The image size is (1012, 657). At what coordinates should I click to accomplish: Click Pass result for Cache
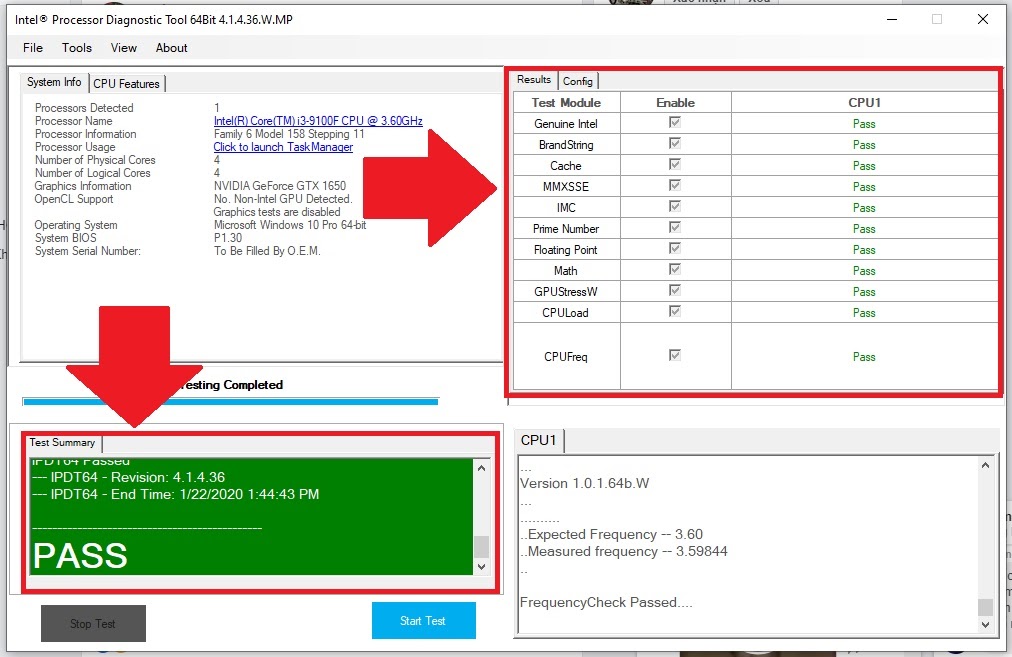(864, 166)
